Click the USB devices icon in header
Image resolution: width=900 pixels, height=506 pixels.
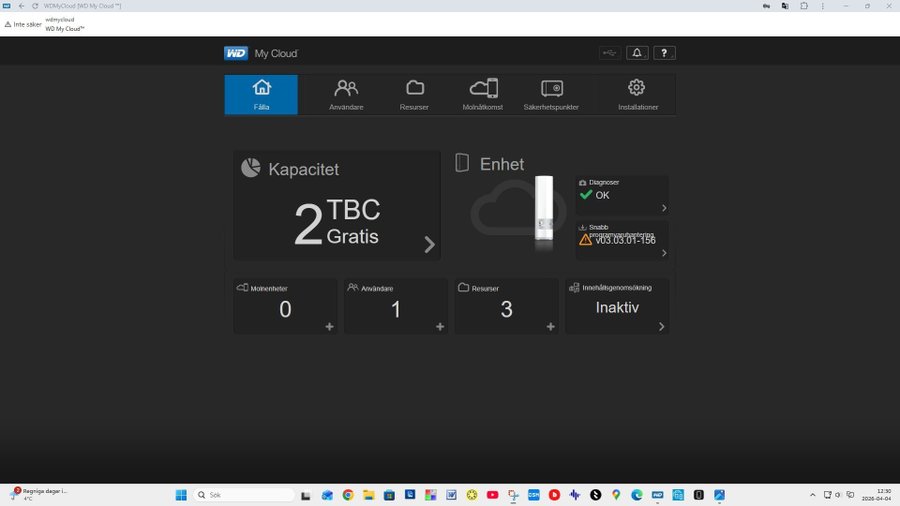click(610, 53)
